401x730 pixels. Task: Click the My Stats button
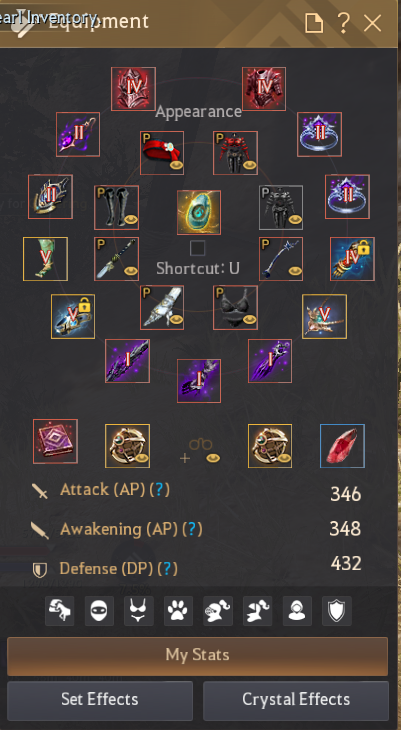(x=197, y=656)
